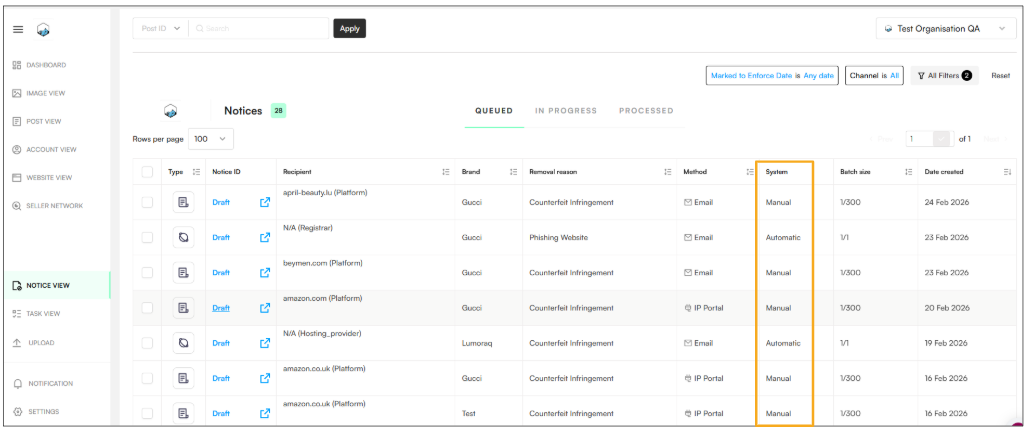Switch to the In Progress tab
The height and width of the screenshot is (433, 1028).
[566, 111]
